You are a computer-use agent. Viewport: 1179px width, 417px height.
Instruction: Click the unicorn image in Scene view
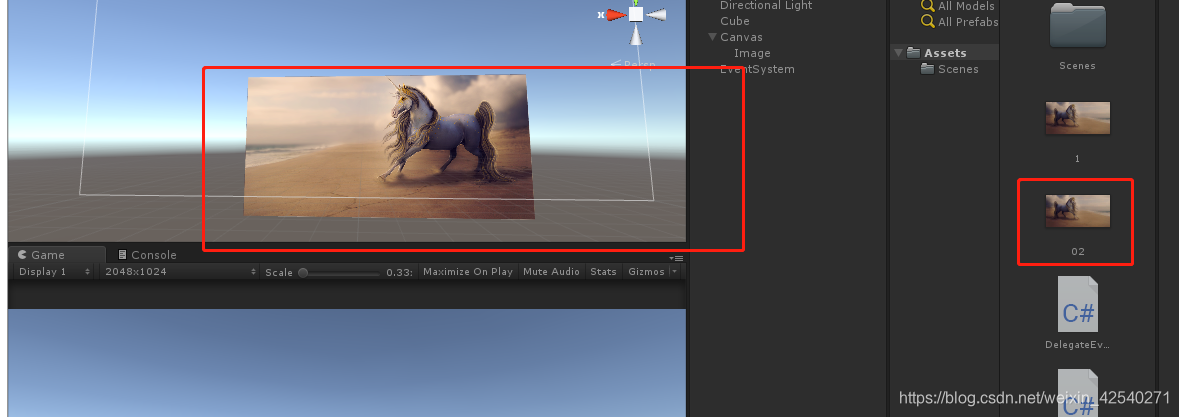pyautogui.click(x=388, y=147)
